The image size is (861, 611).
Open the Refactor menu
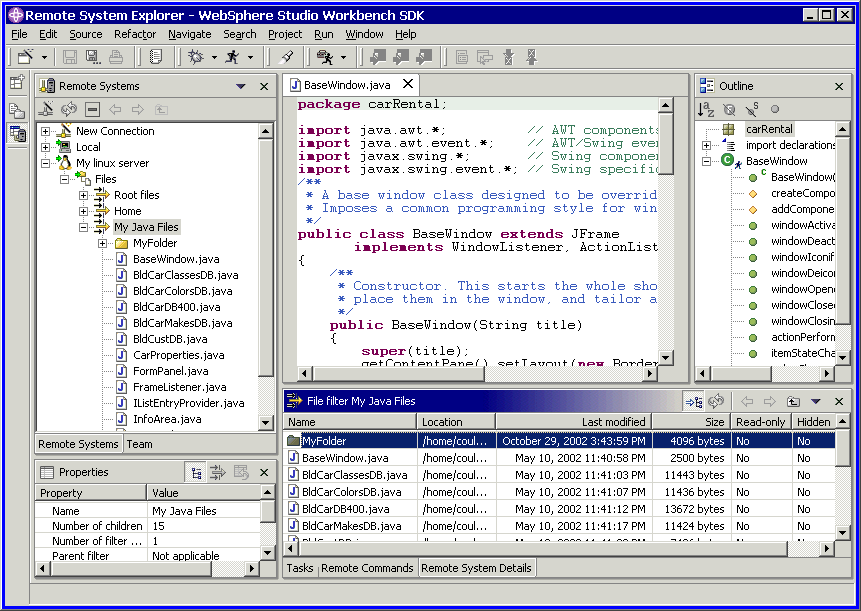point(135,34)
